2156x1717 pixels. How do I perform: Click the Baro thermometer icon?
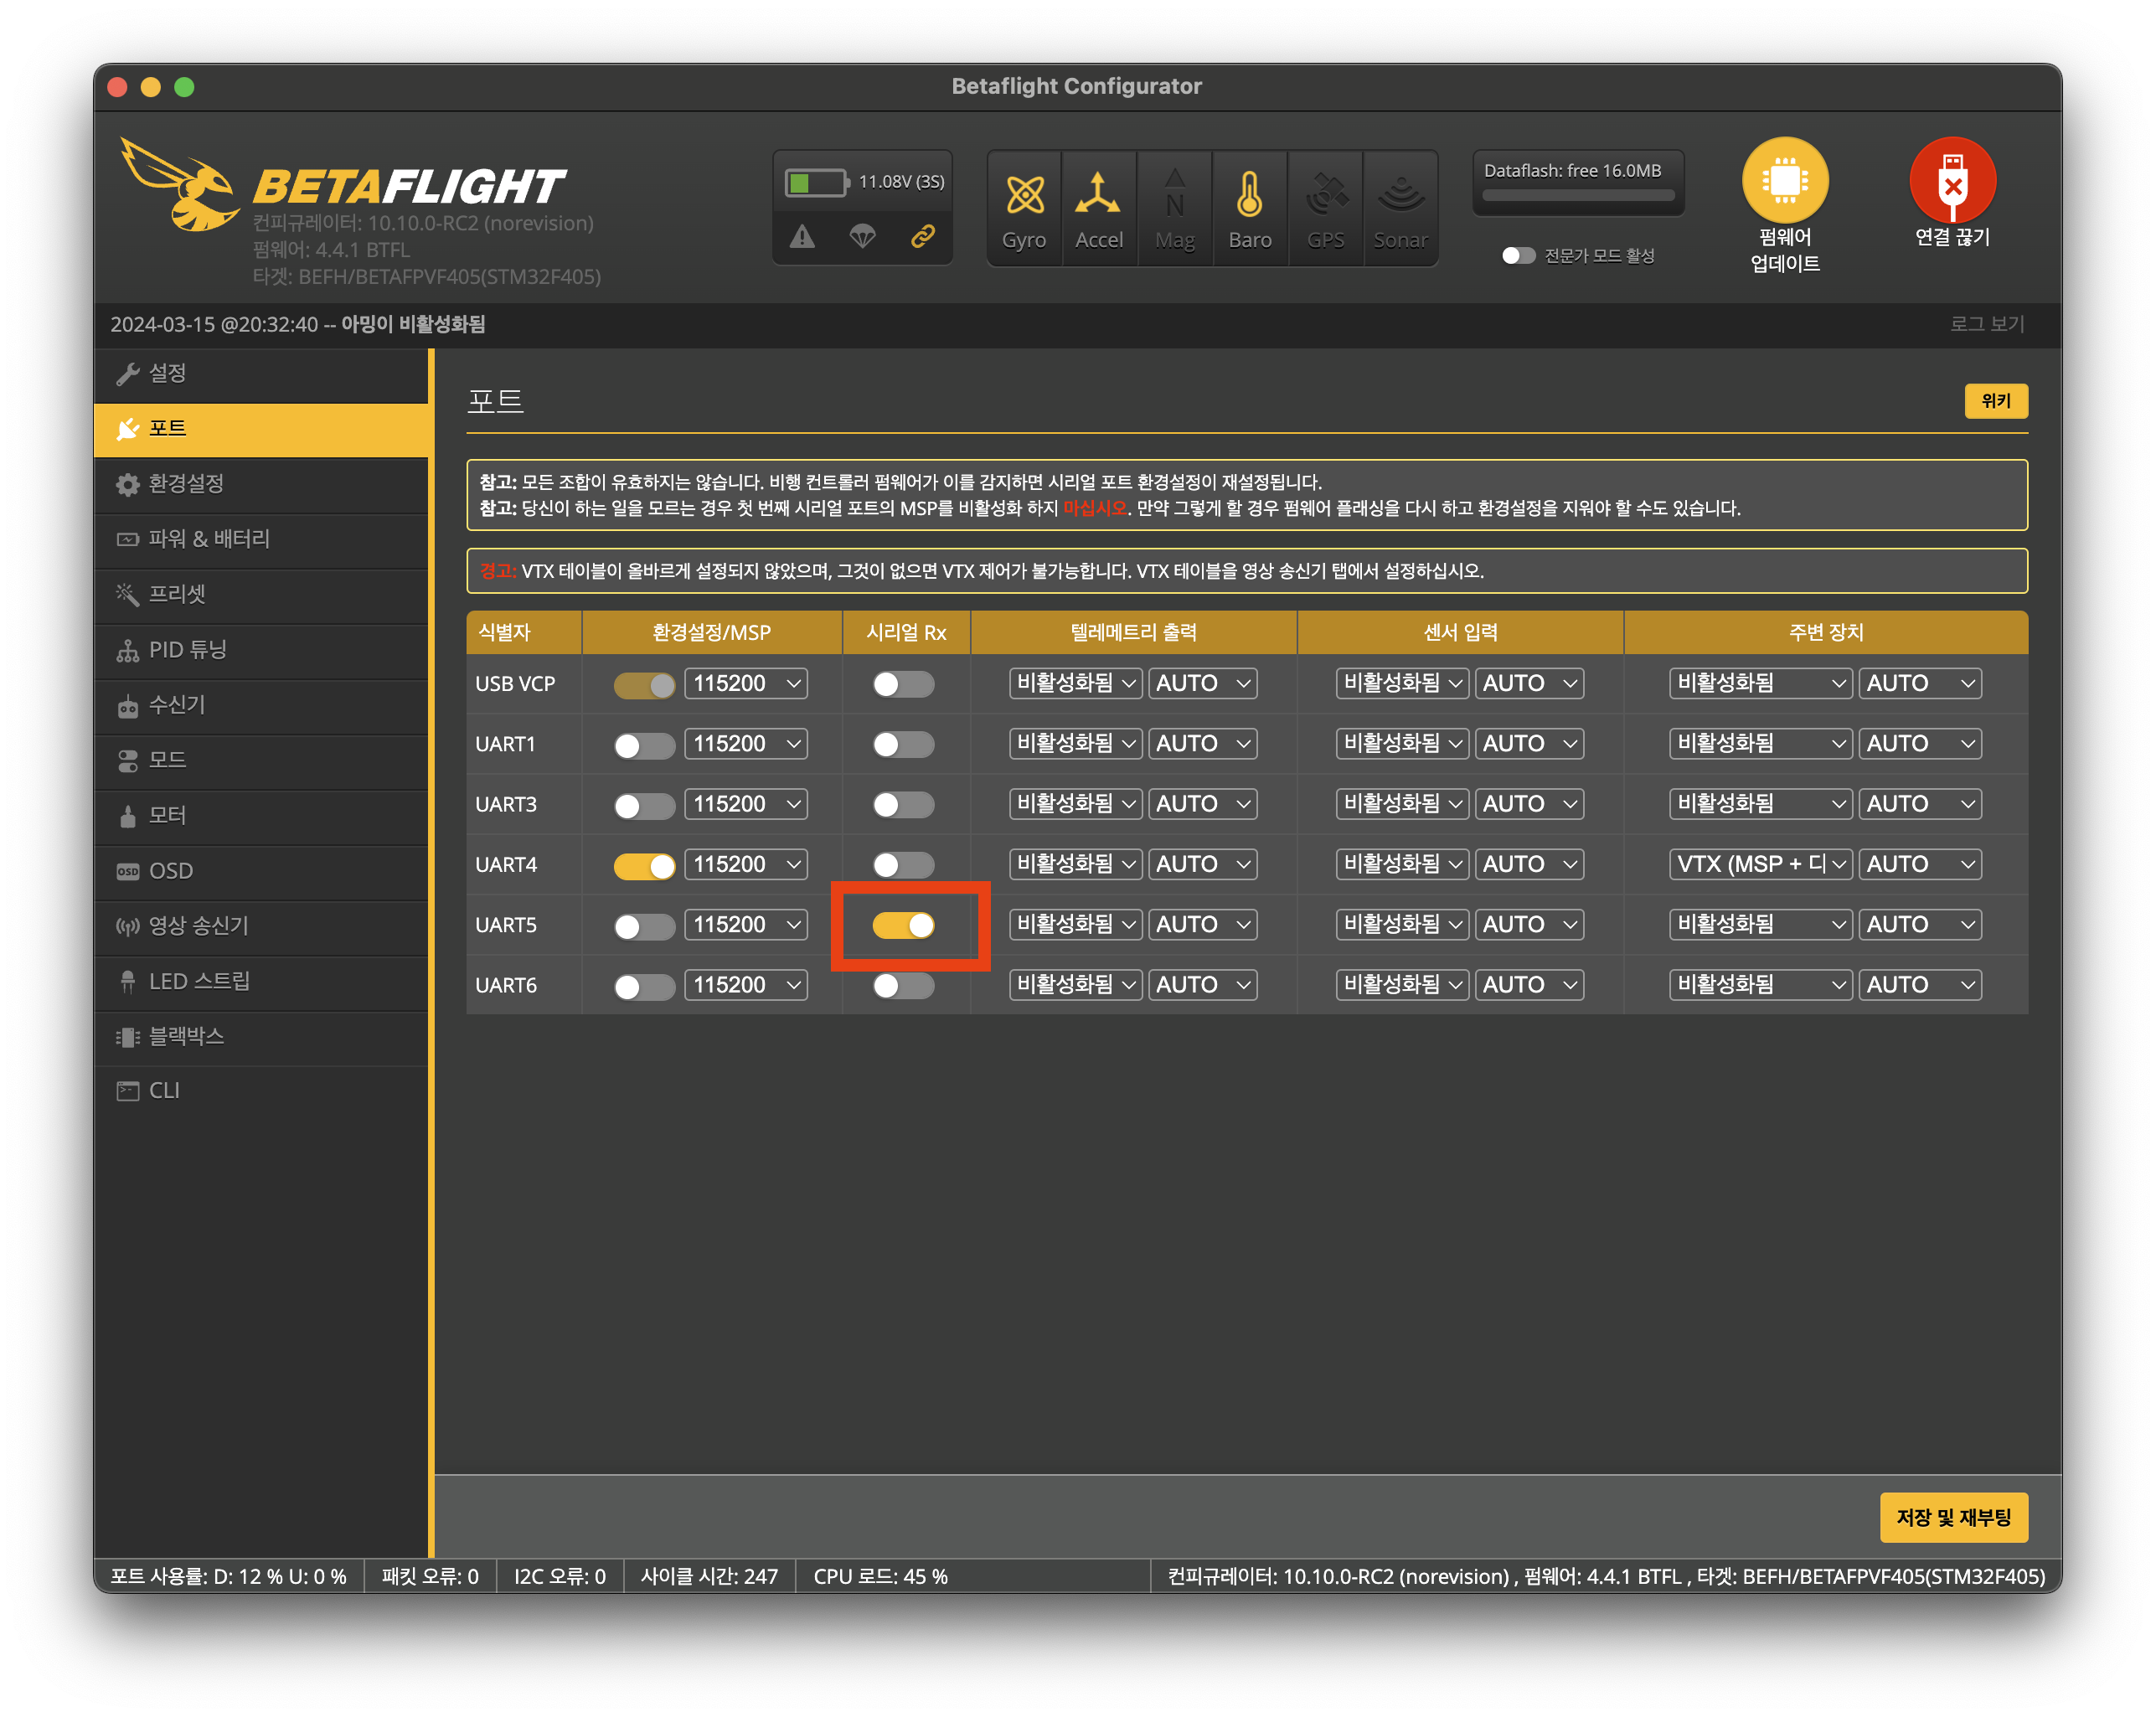pos(1249,196)
